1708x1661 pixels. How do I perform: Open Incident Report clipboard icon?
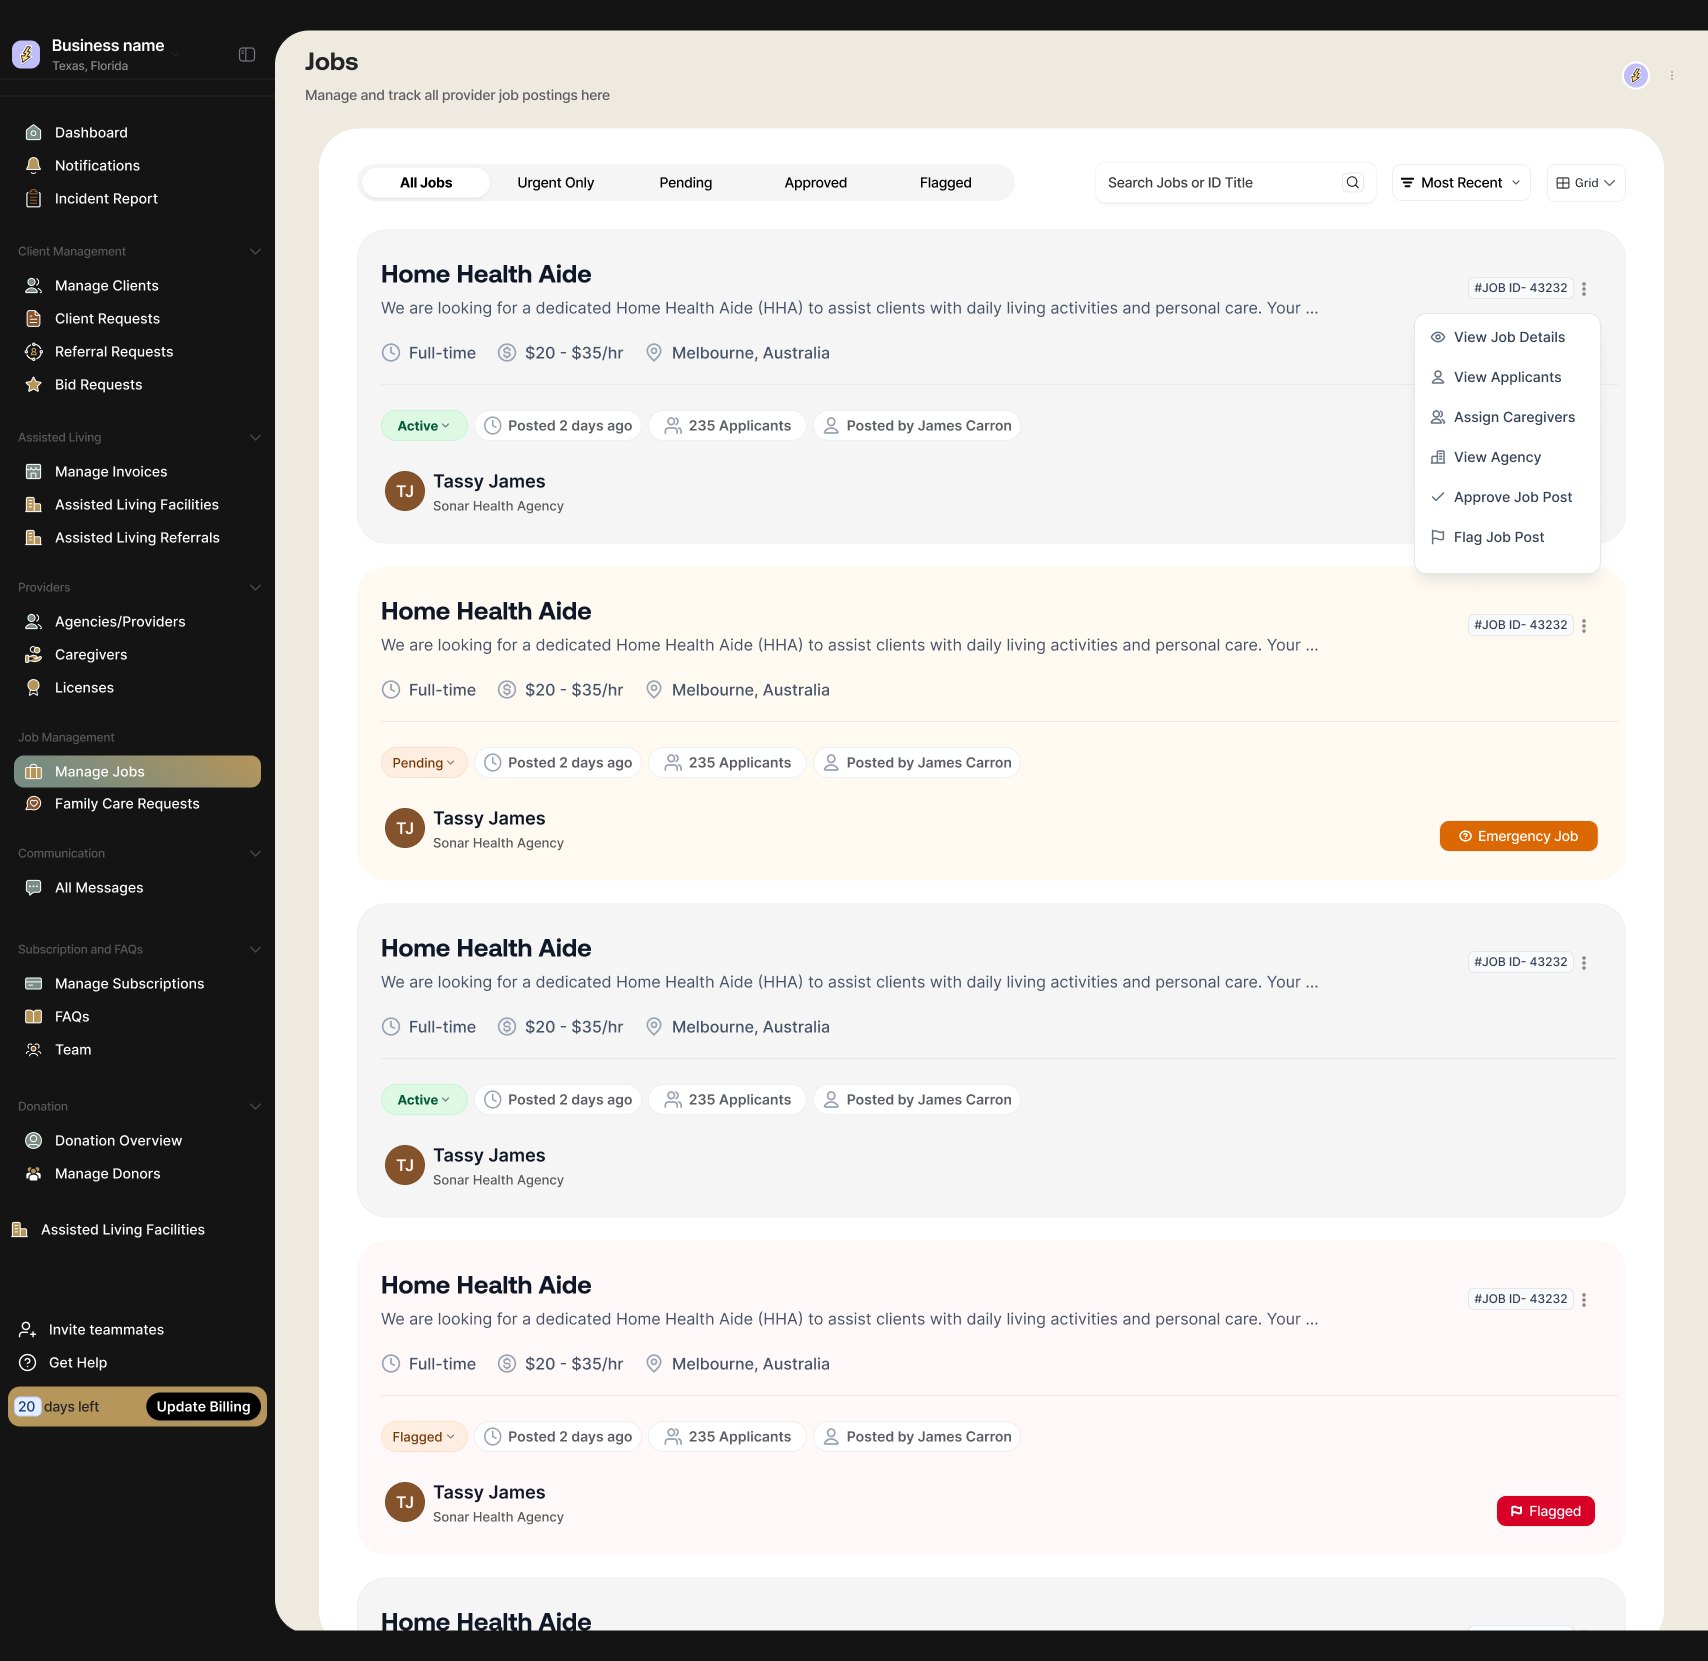click(33, 199)
